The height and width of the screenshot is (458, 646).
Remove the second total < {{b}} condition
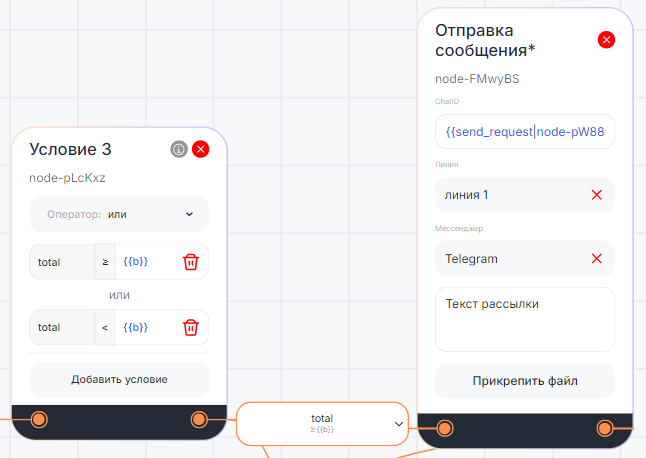[x=190, y=327]
